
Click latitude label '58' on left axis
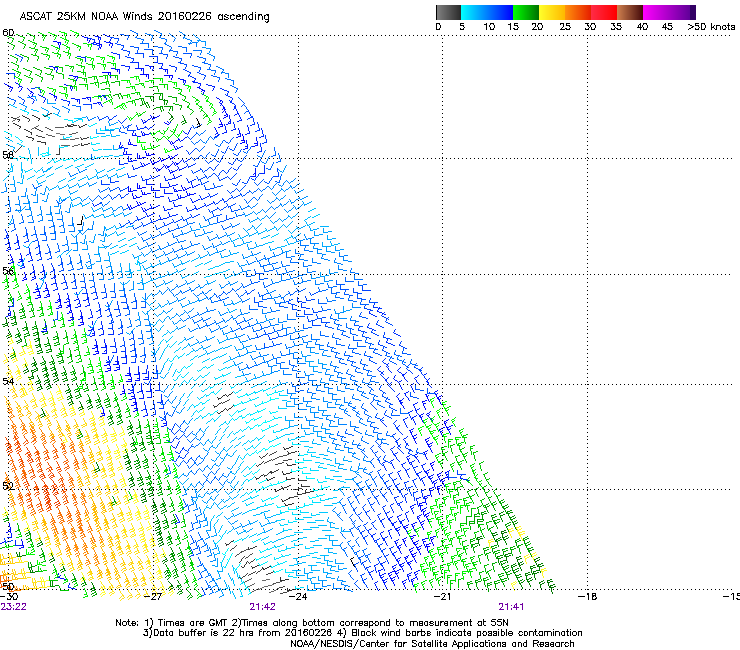click(x=8, y=155)
